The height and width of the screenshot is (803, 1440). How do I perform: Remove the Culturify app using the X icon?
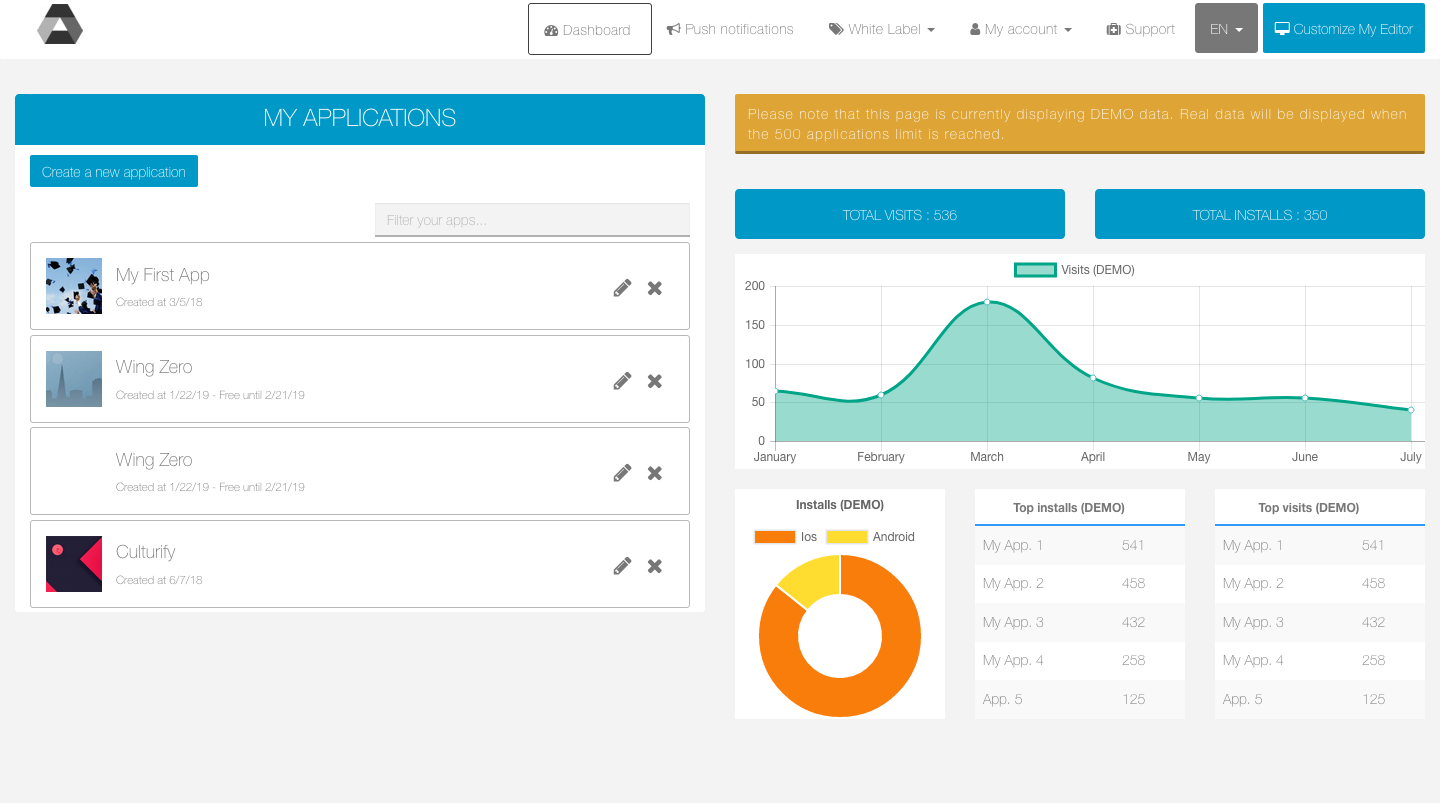(655, 566)
